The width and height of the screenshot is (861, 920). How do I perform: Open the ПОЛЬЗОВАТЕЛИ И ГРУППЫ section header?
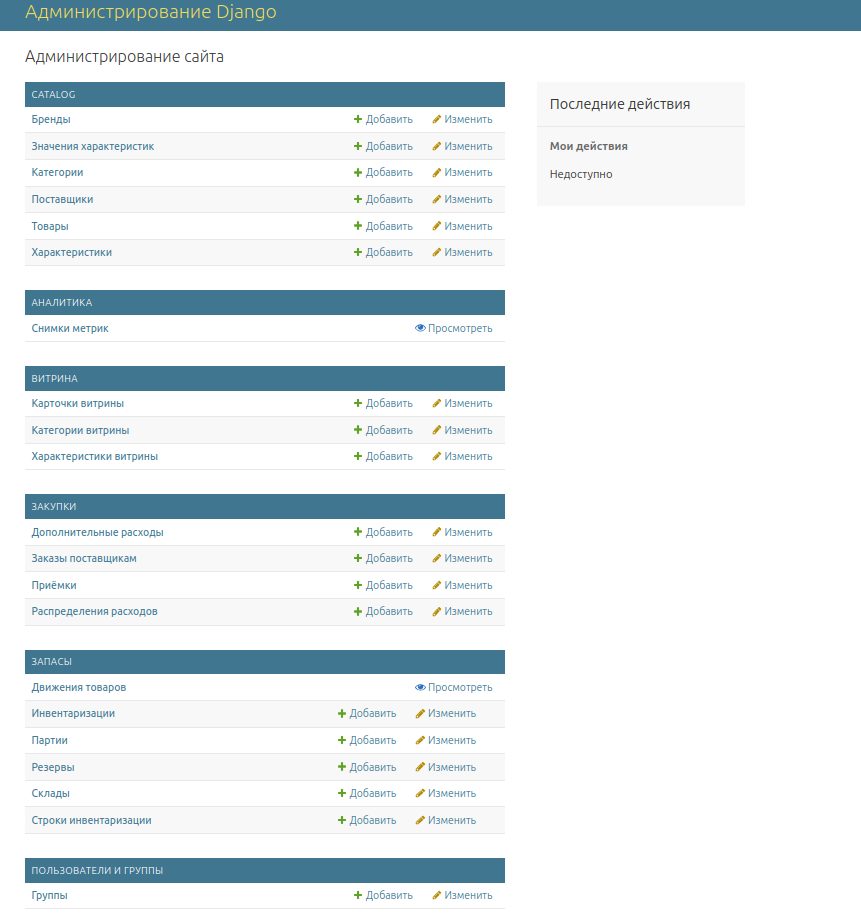click(x=97, y=870)
